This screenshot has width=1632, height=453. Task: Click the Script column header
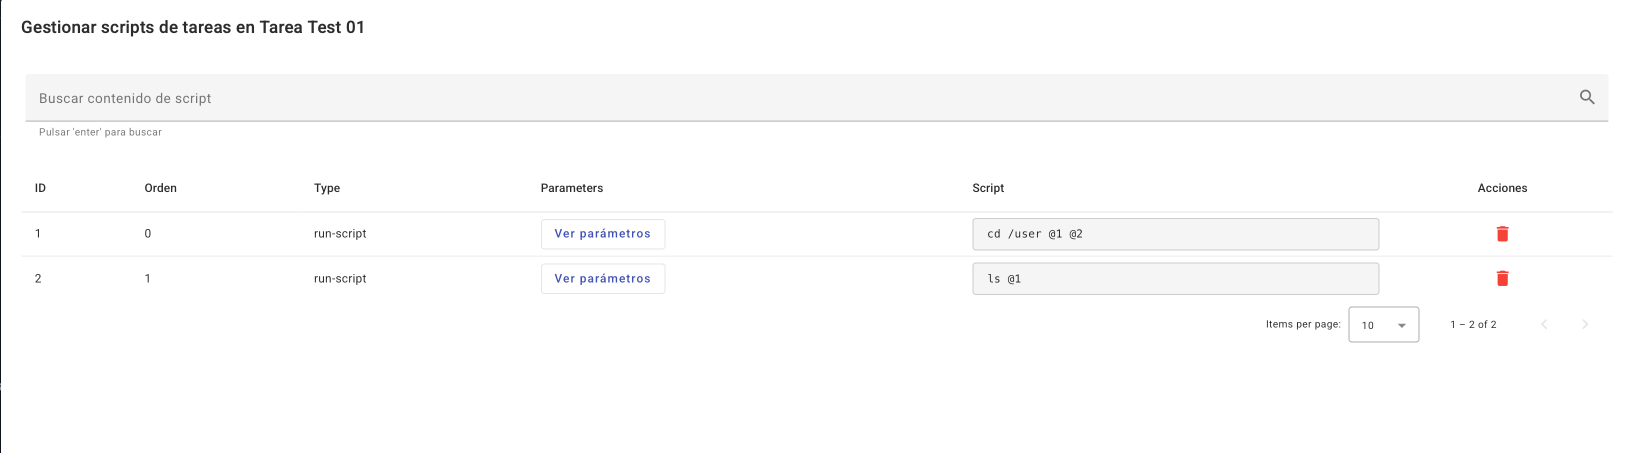pyautogui.click(x=988, y=188)
